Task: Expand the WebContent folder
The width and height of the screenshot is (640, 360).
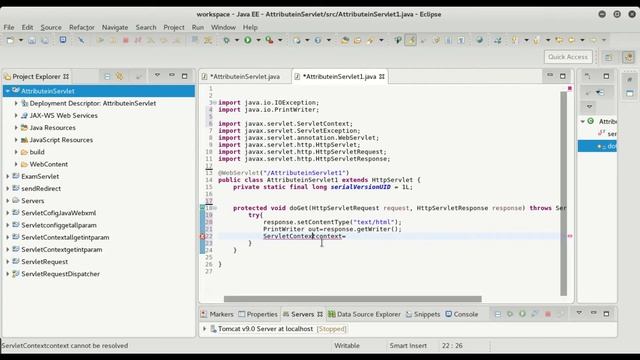Action: [x=16, y=164]
